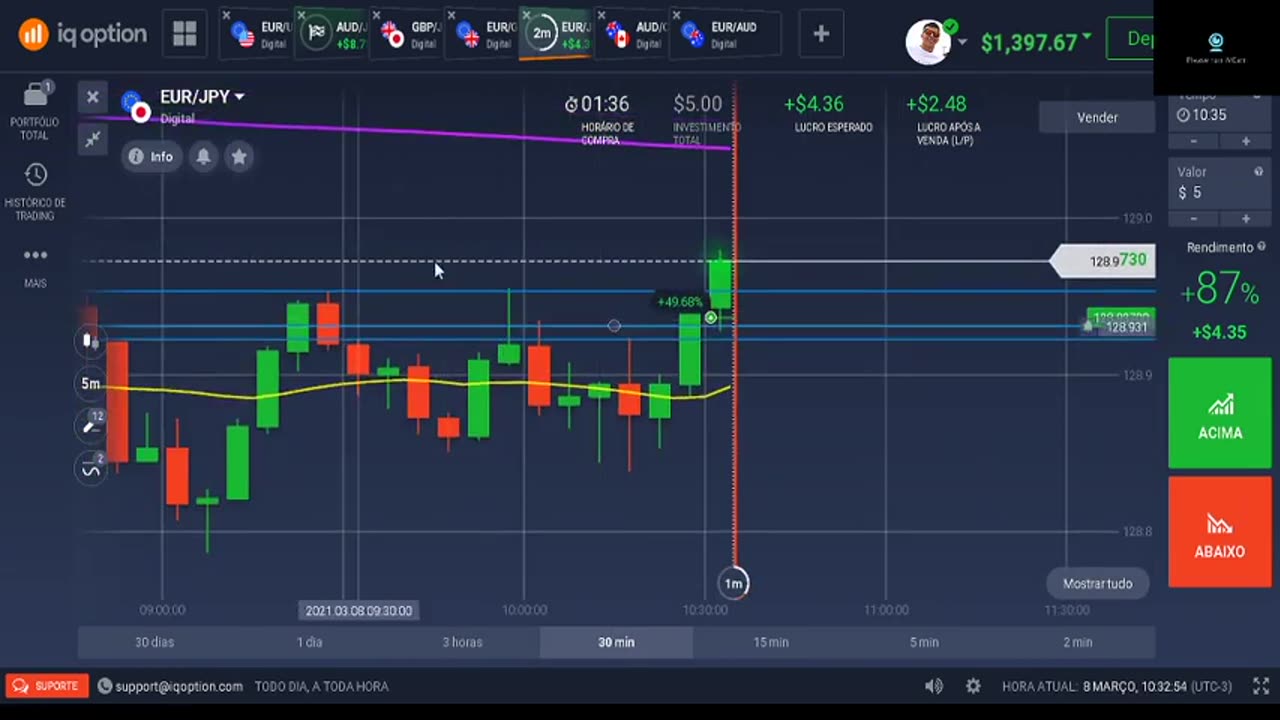Open profile avatar menu
This screenshot has height=720, width=1280.
[928, 42]
